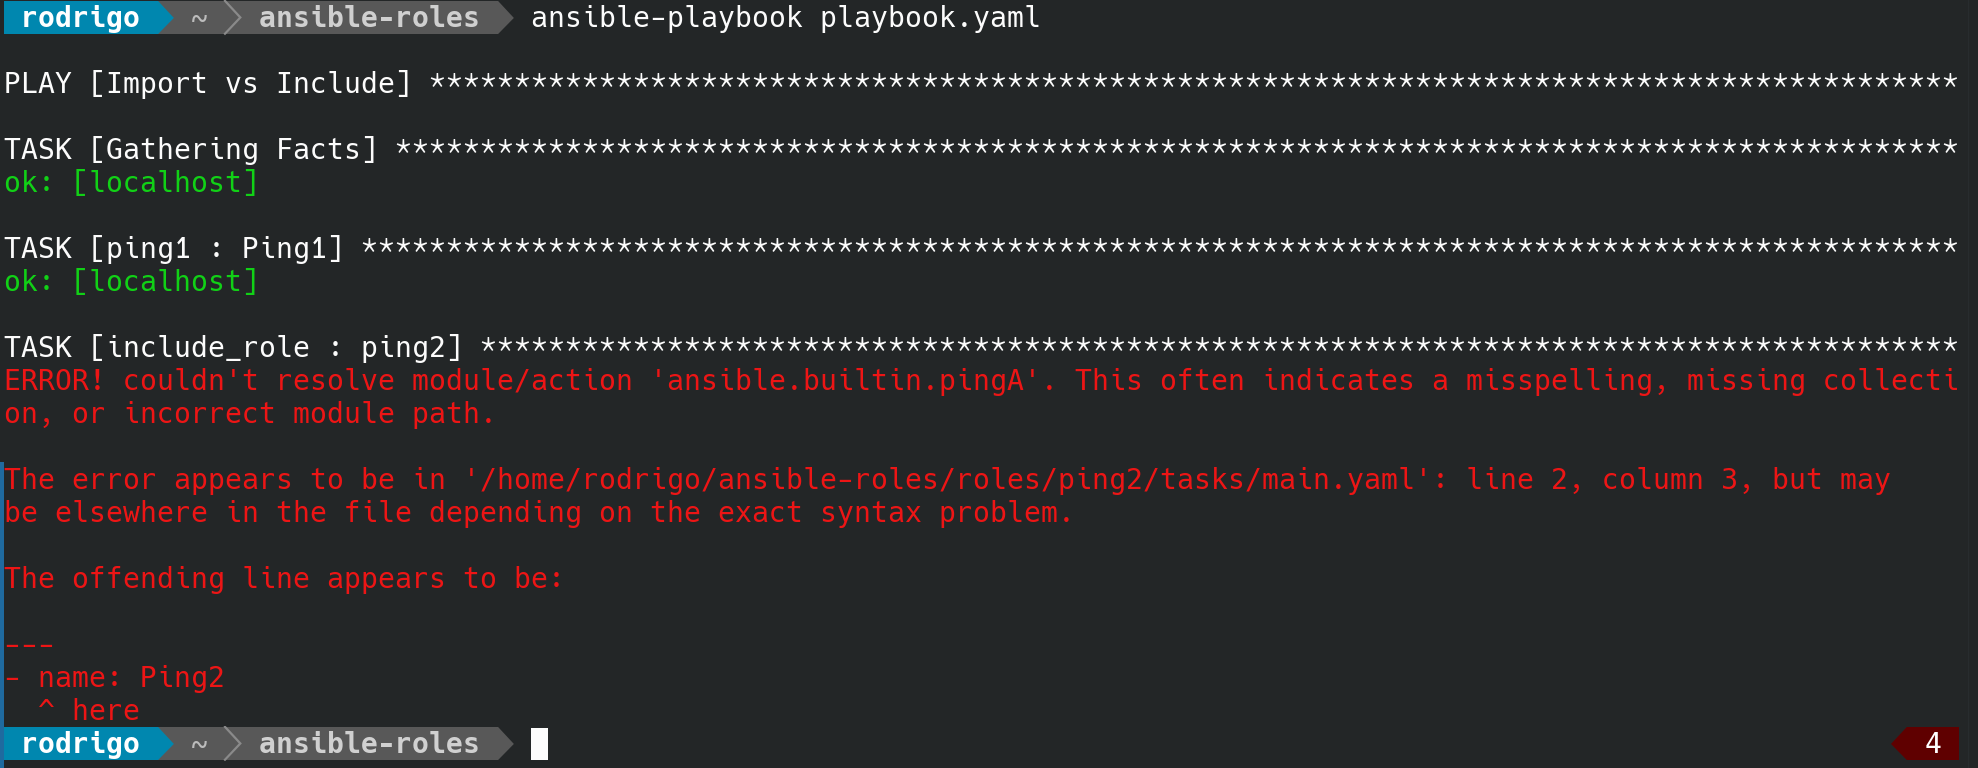
Task: Click the top "rodrigo" prompt segment
Action: pos(80,17)
